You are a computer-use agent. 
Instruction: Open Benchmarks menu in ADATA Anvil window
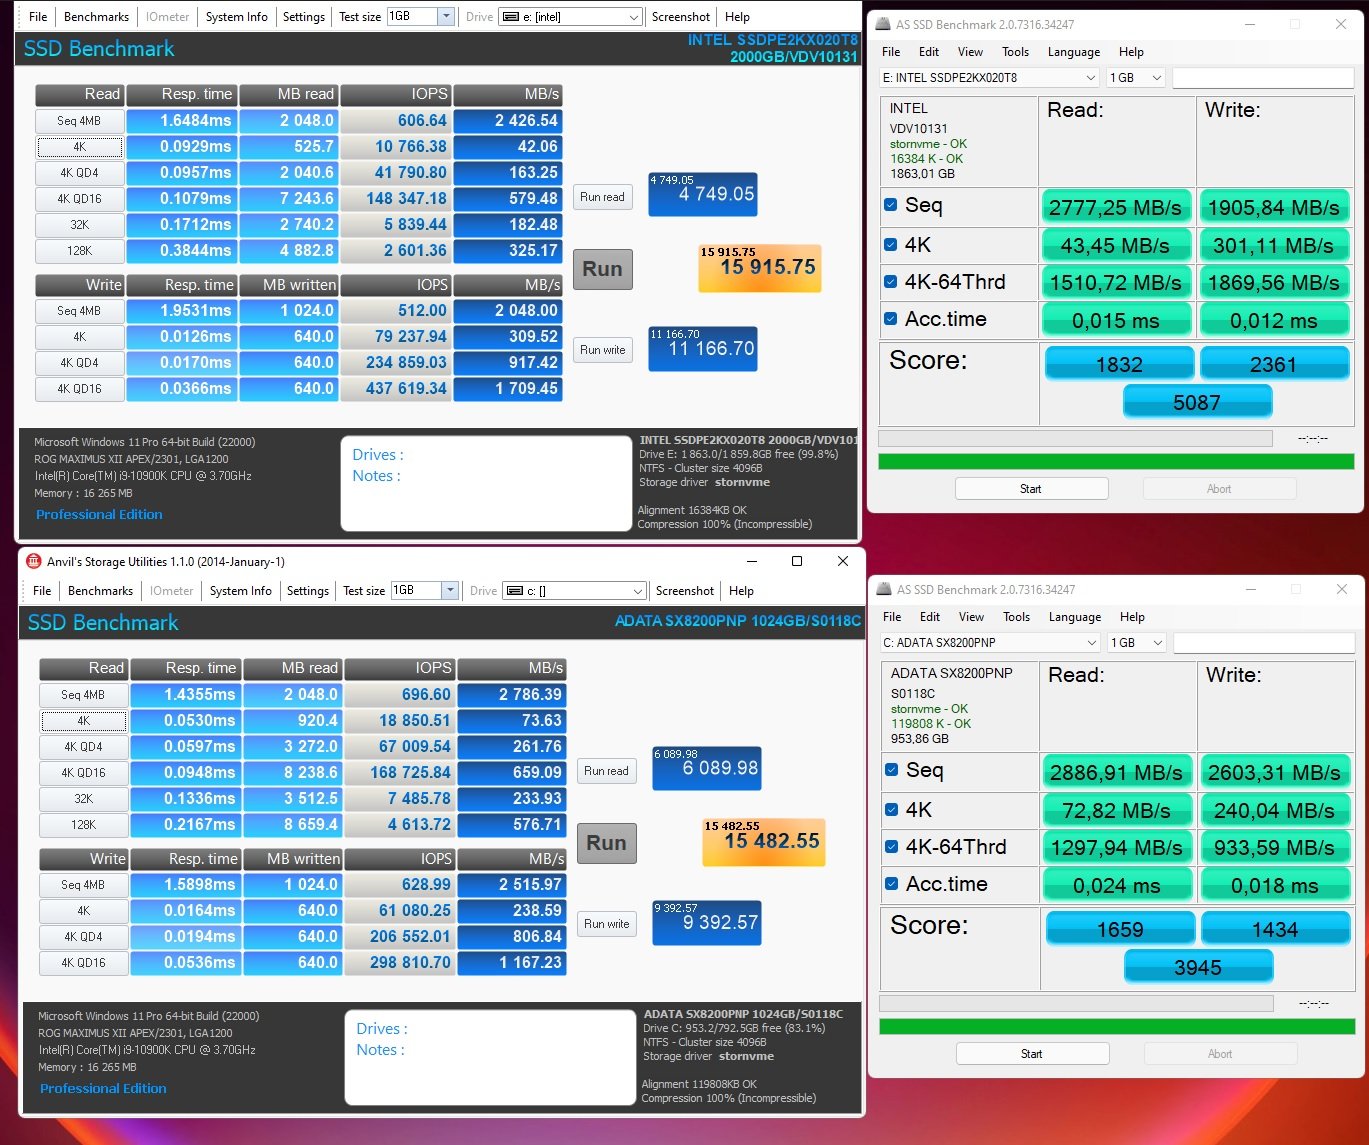pyautogui.click(x=100, y=591)
